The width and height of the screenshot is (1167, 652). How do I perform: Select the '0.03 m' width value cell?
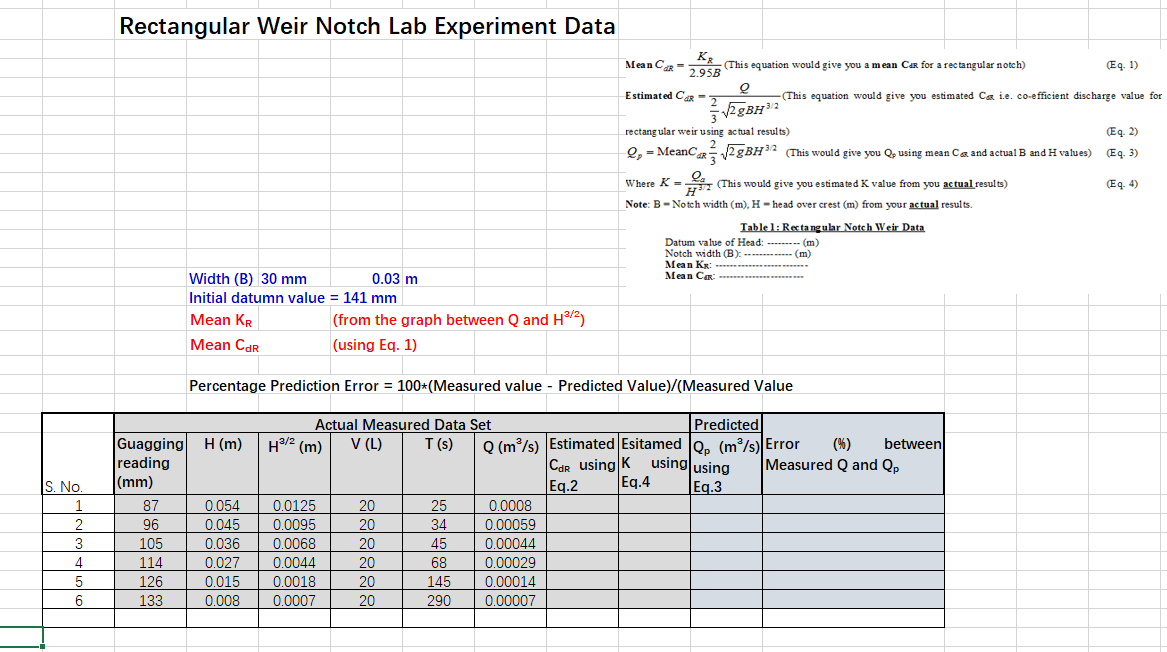click(x=394, y=279)
